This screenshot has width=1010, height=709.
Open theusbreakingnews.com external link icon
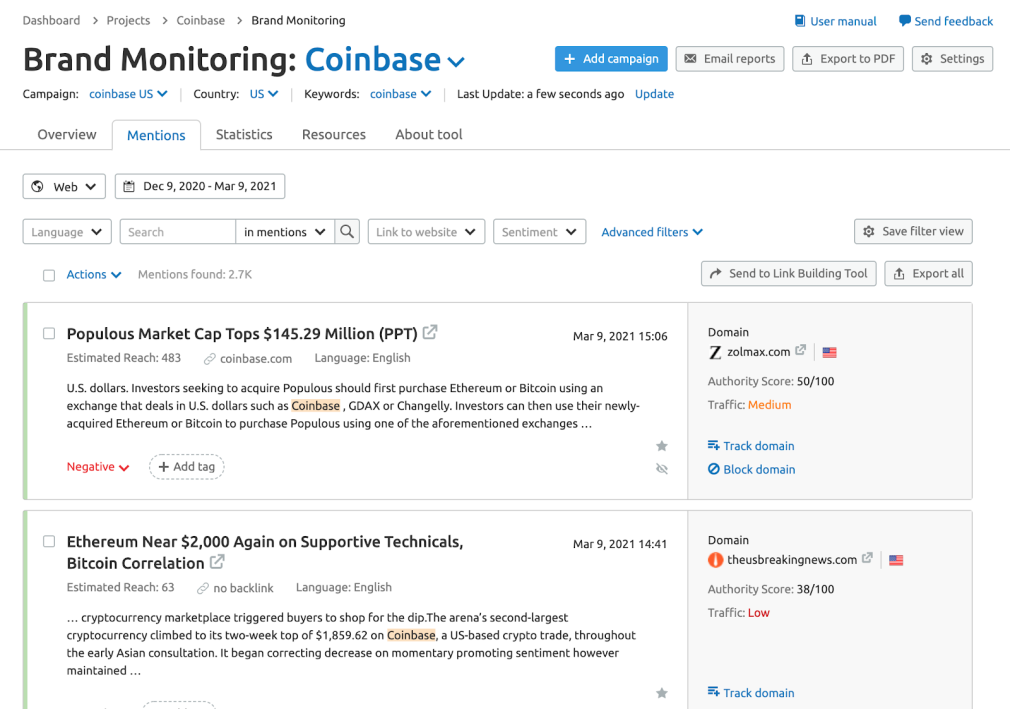point(867,559)
